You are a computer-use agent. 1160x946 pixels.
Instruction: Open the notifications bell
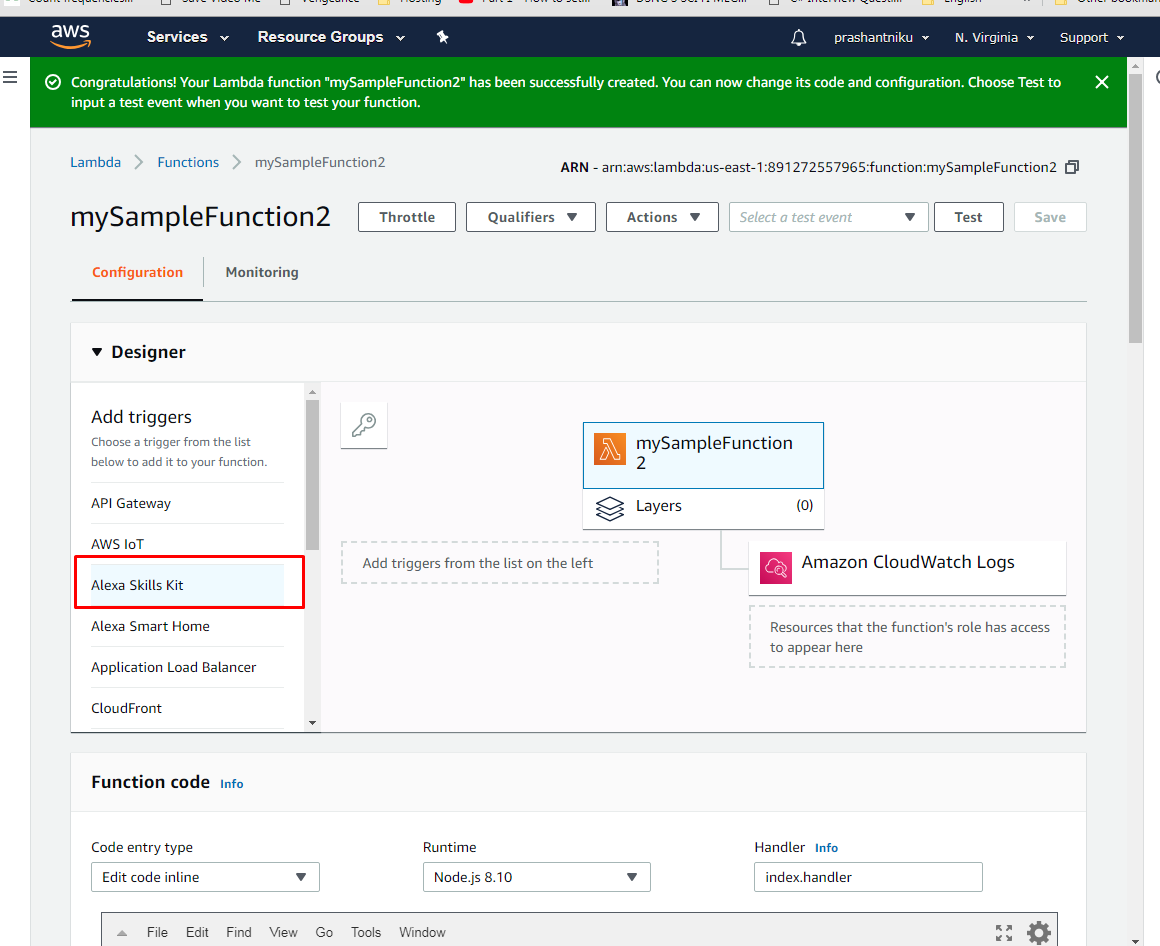pyautogui.click(x=798, y=37)
